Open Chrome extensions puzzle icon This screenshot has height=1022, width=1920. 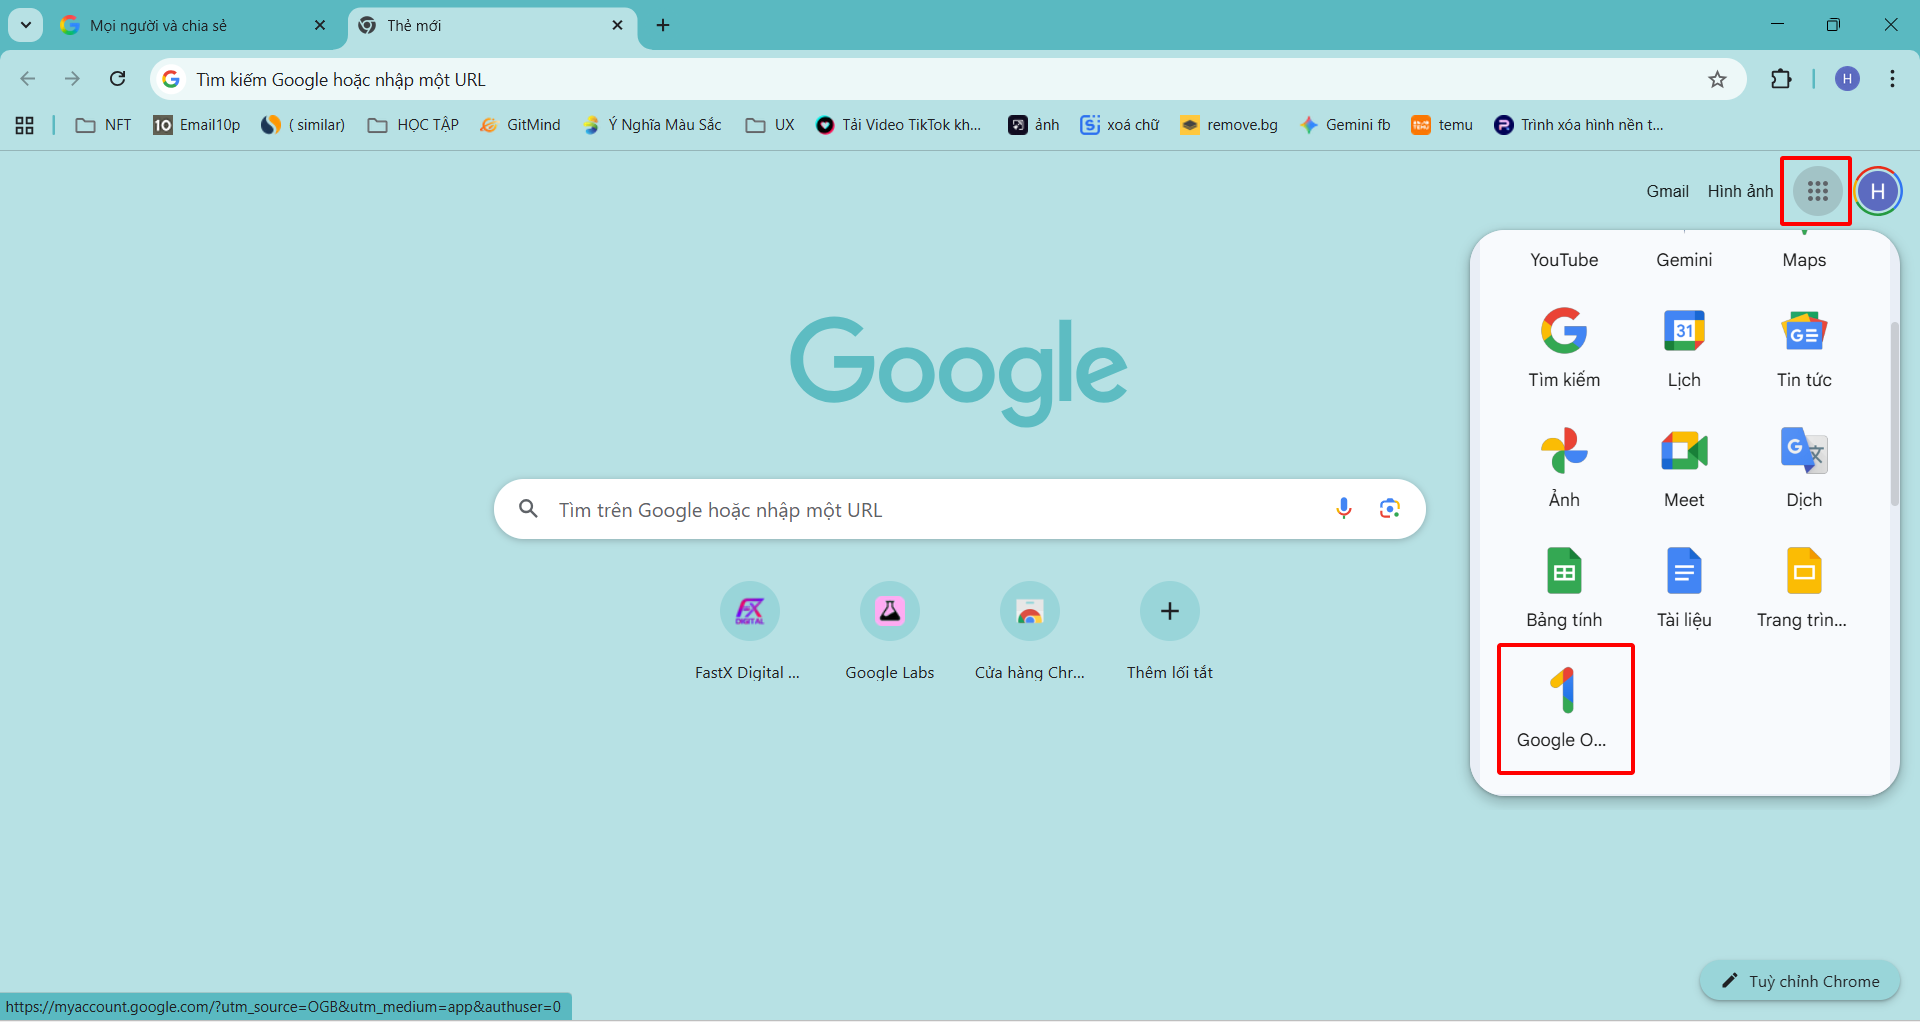[x=1781, y=79]
